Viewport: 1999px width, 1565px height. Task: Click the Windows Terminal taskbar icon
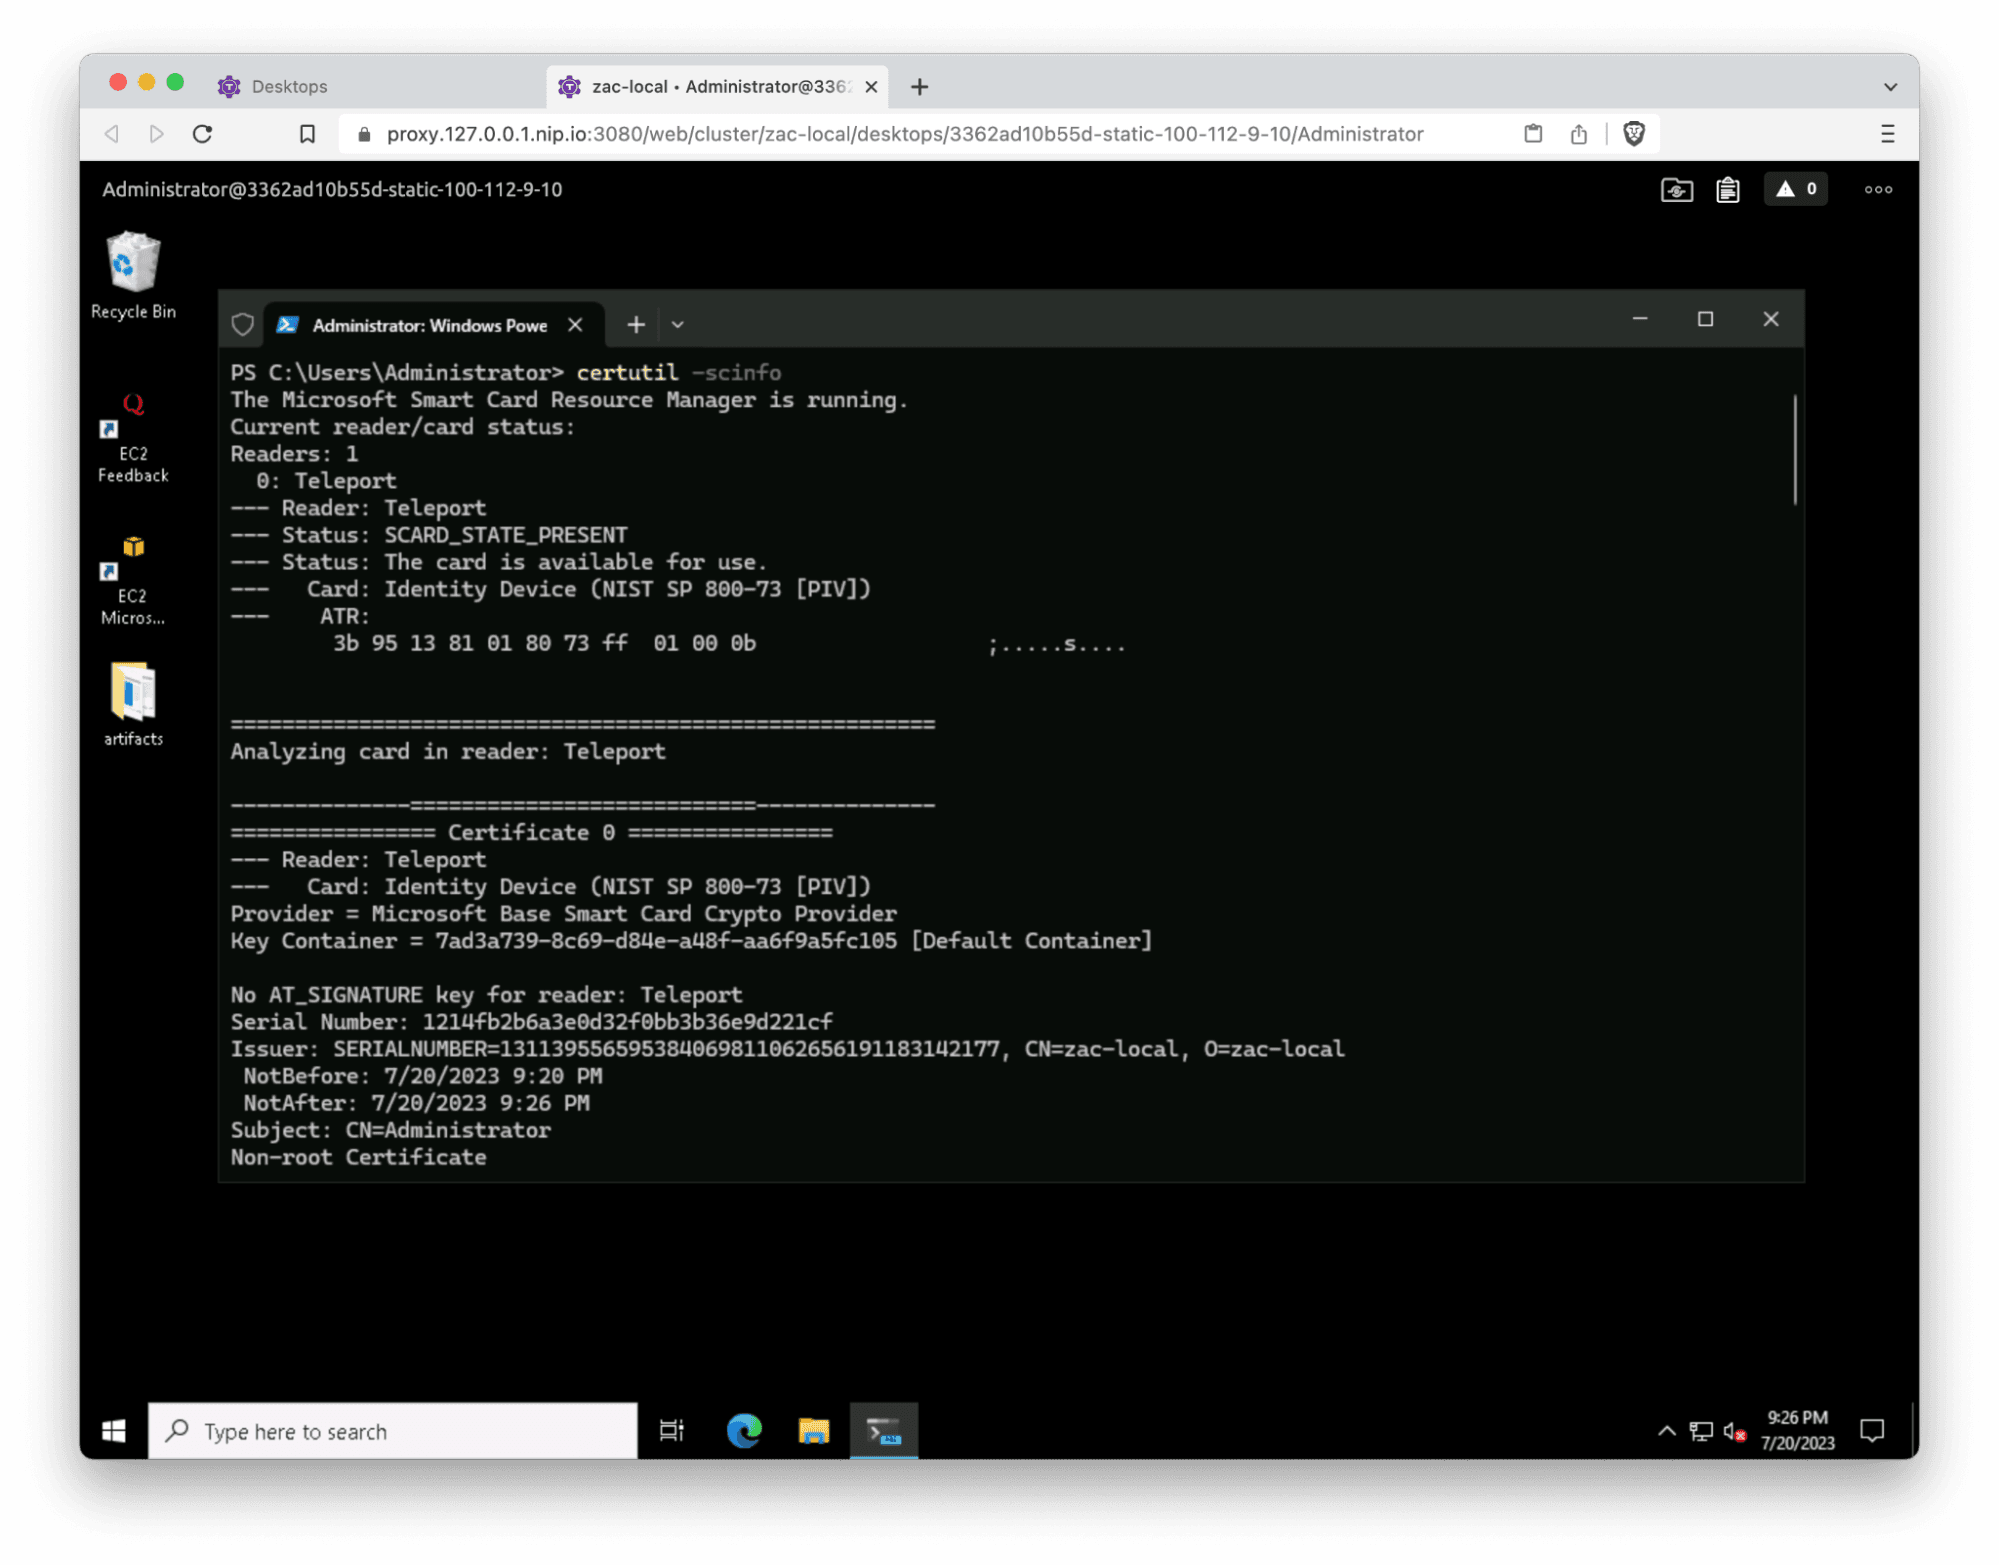click(x=884, y=1431)
